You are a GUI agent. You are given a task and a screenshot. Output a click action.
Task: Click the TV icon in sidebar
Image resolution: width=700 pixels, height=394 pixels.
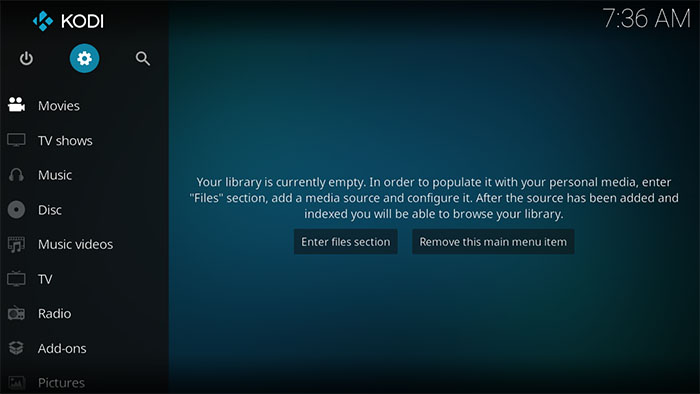coord(17,279)
